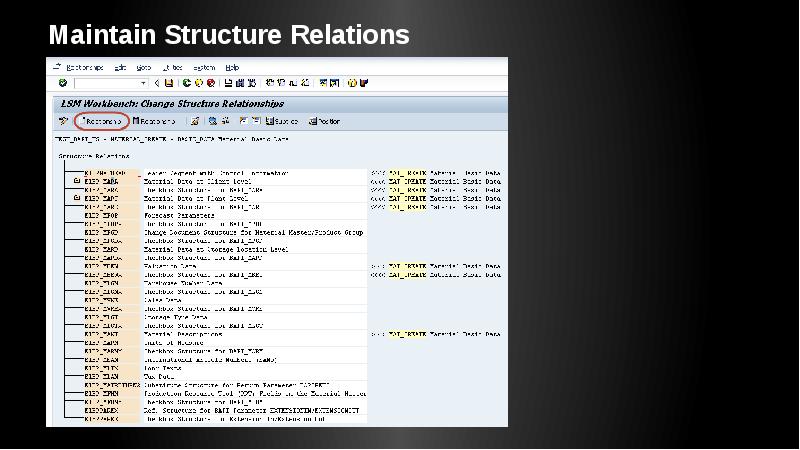Select the Valuation Data row

point(224,266)
